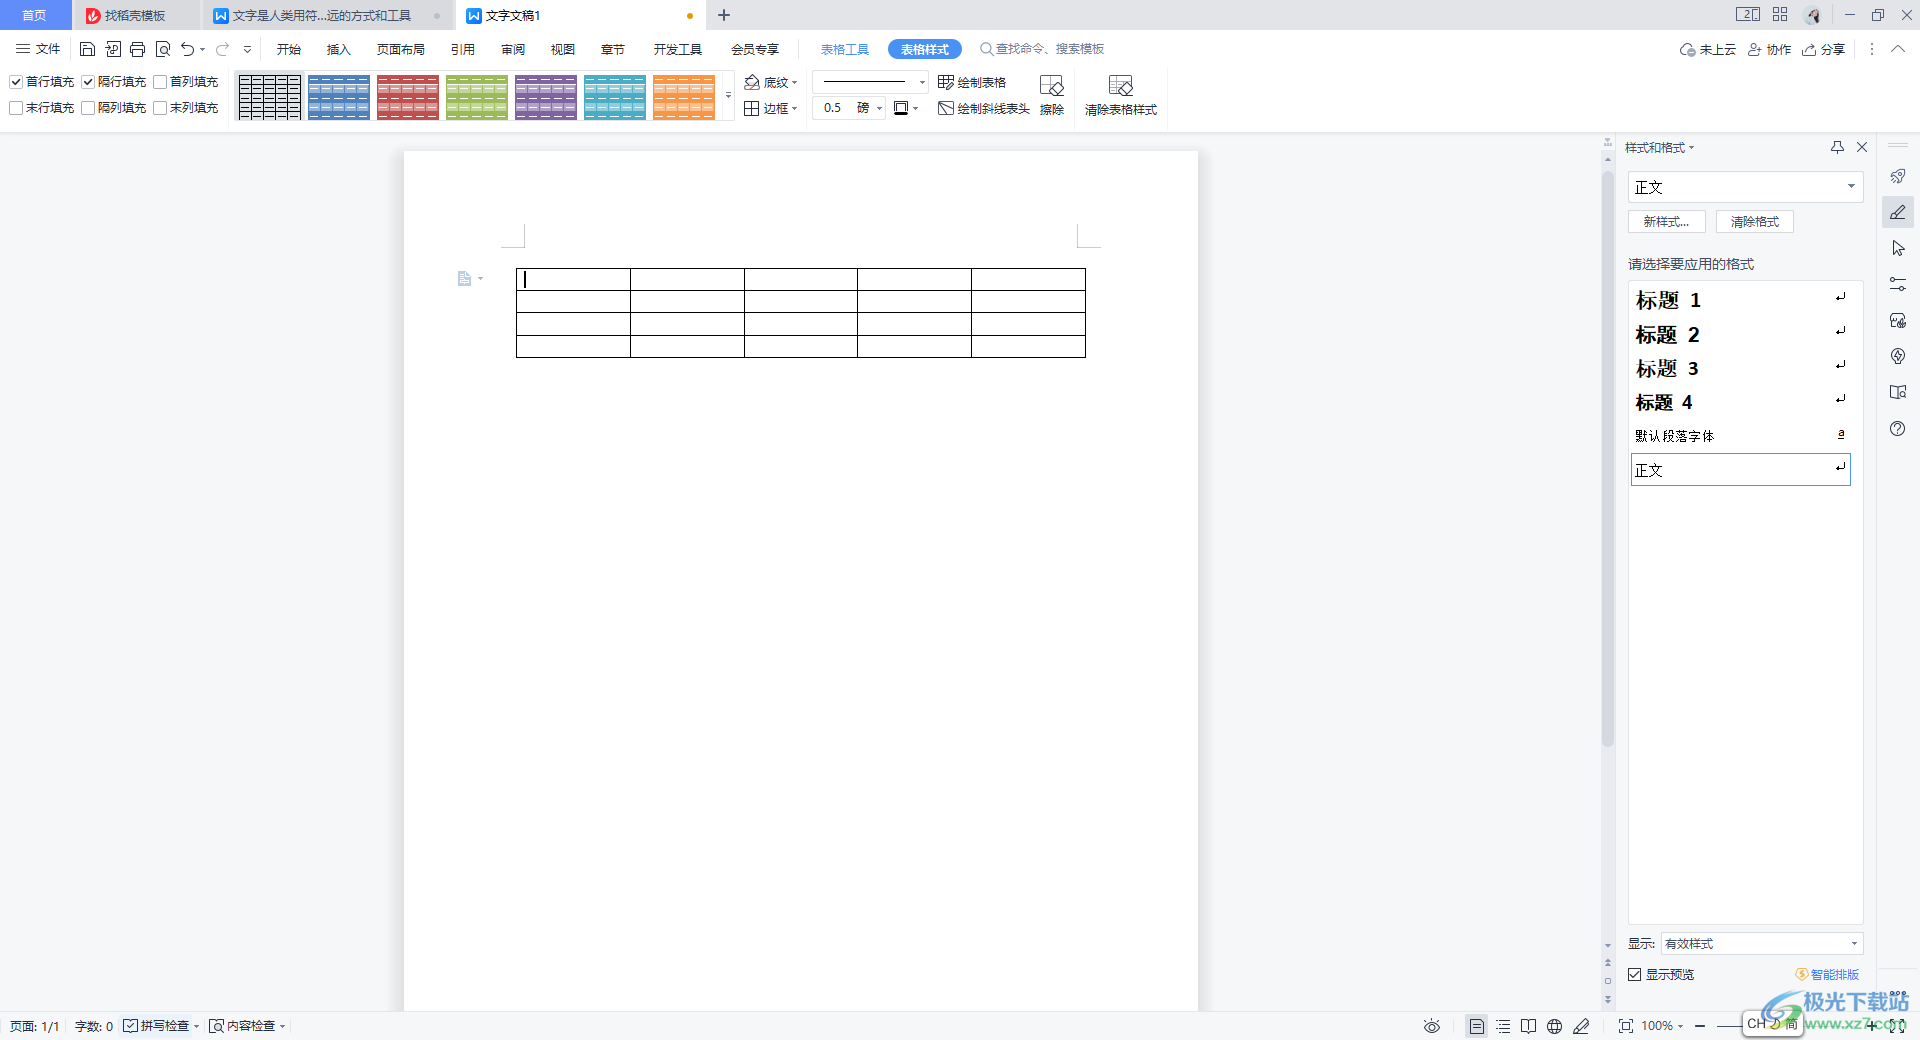Open new tab with plus icon
Screen dimensions: 1920x1040
(x=724, y=15)
